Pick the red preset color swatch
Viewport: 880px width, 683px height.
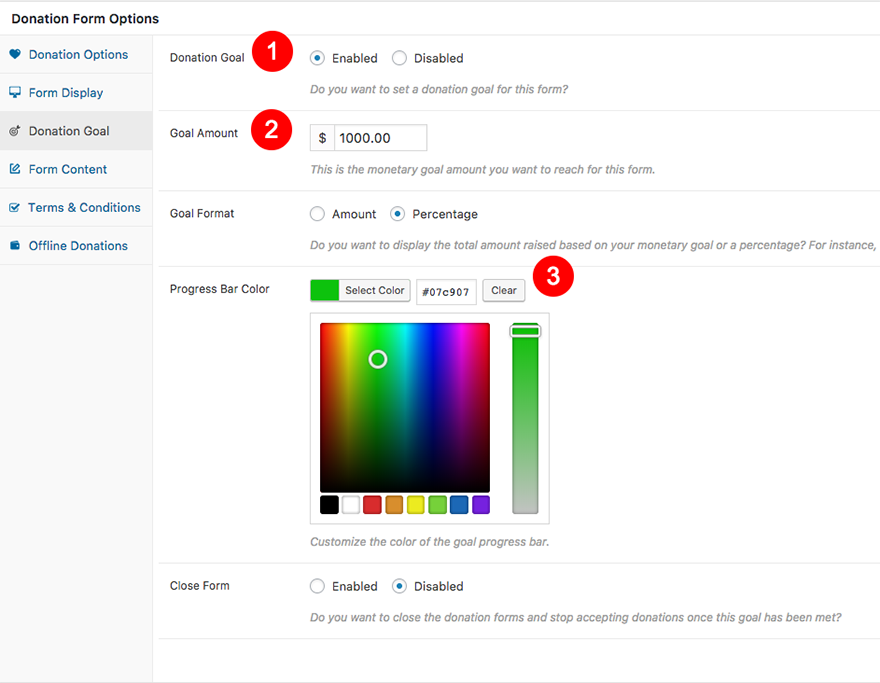click(372, 505)
